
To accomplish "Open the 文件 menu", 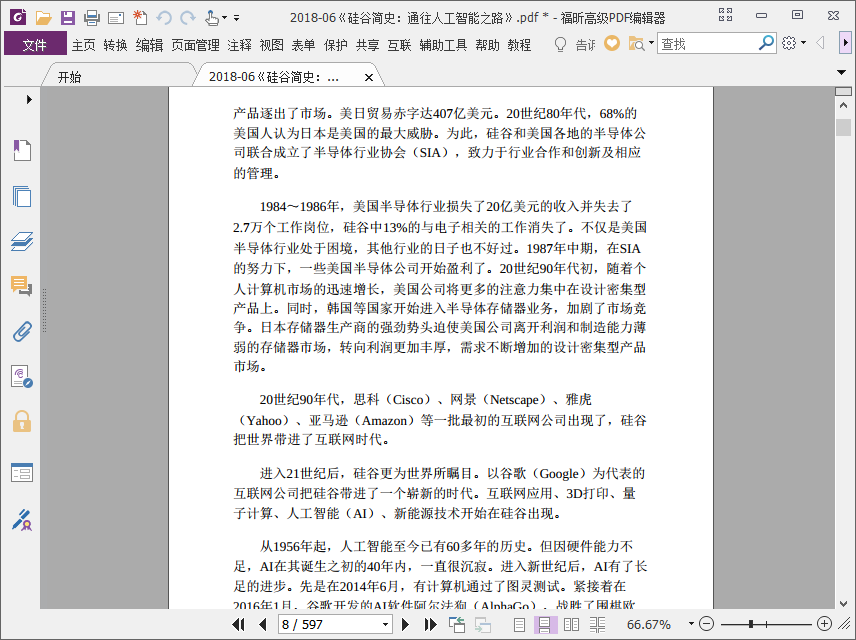I will click(x=35, y=44).
